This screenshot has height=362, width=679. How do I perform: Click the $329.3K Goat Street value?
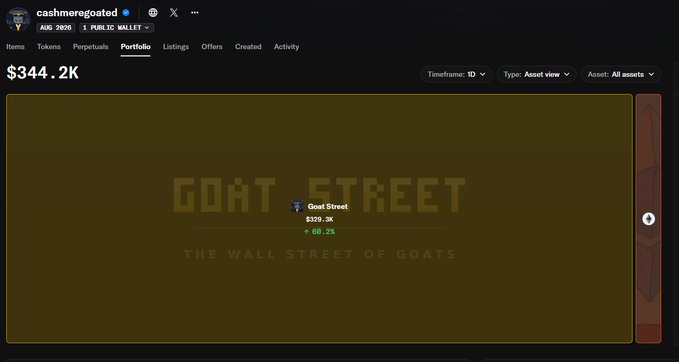pos(319,220)
